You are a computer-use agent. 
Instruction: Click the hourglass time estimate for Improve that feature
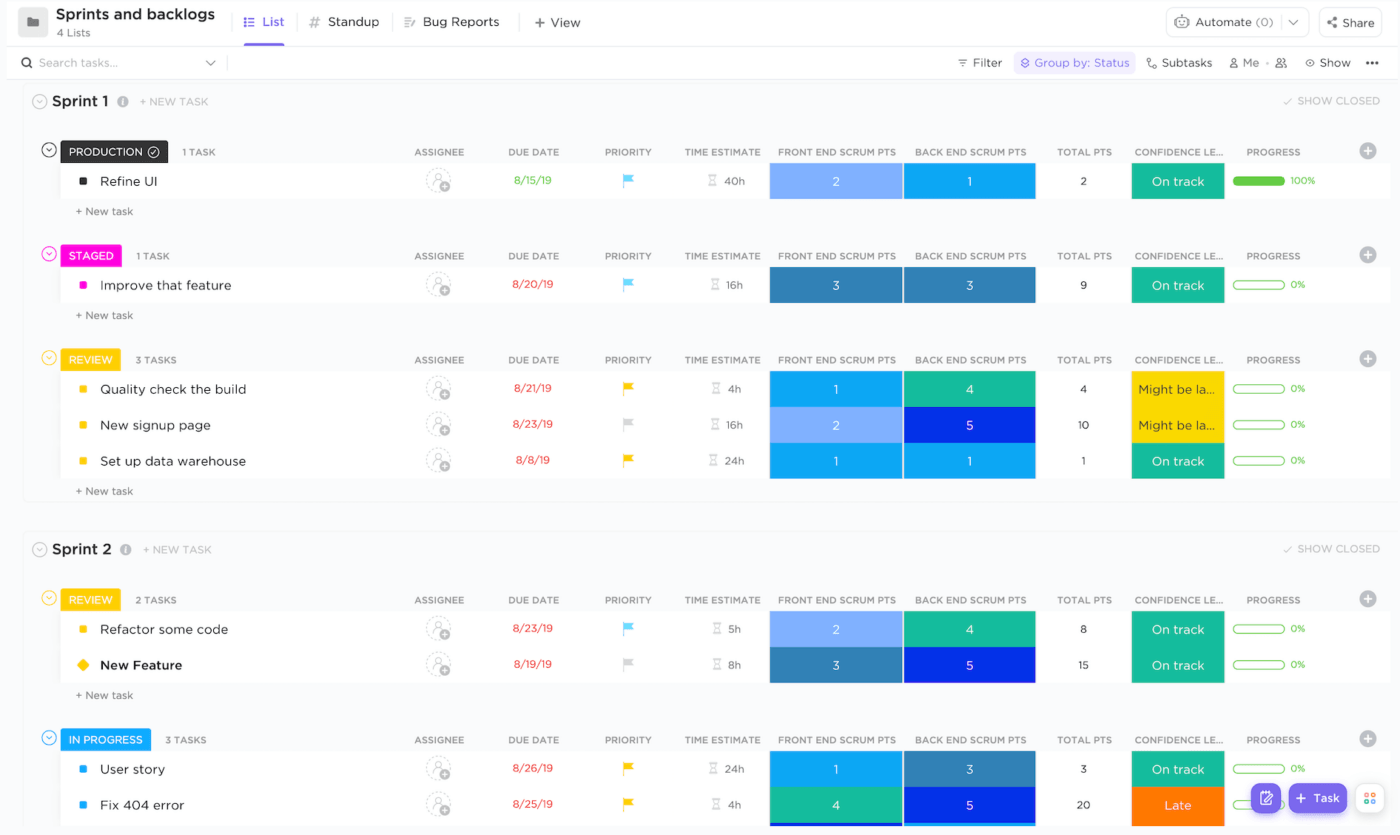[714, 285]
